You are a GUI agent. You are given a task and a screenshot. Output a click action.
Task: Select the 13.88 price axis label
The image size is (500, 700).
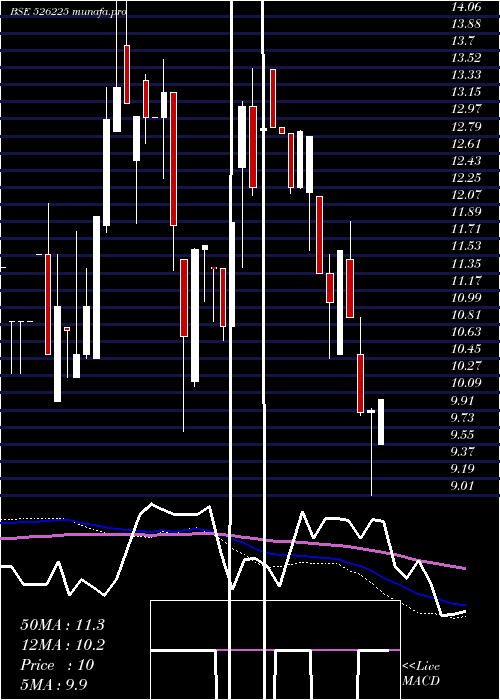pyautogui.click(x=466, y=24)
